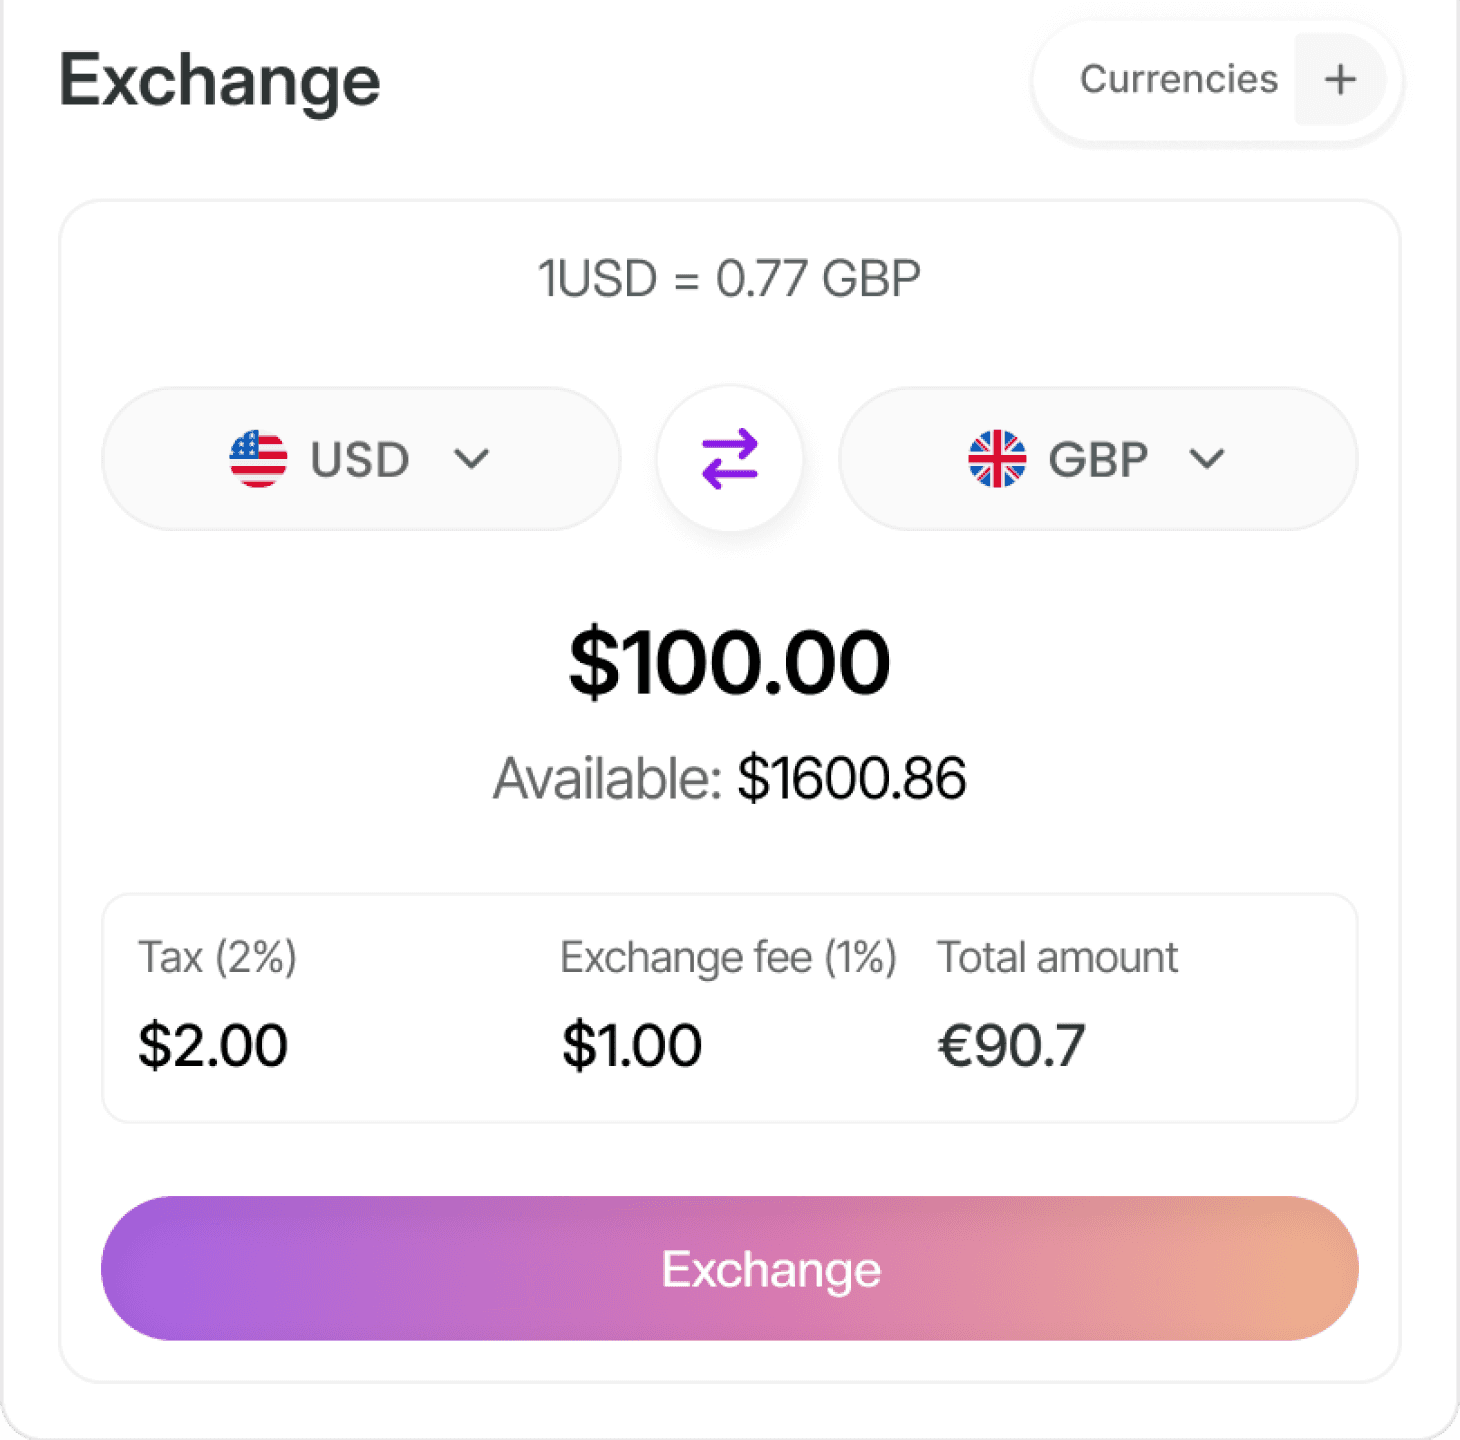Click the UK flag icon
The image size is (1460, 1440).
coord(997,459)
